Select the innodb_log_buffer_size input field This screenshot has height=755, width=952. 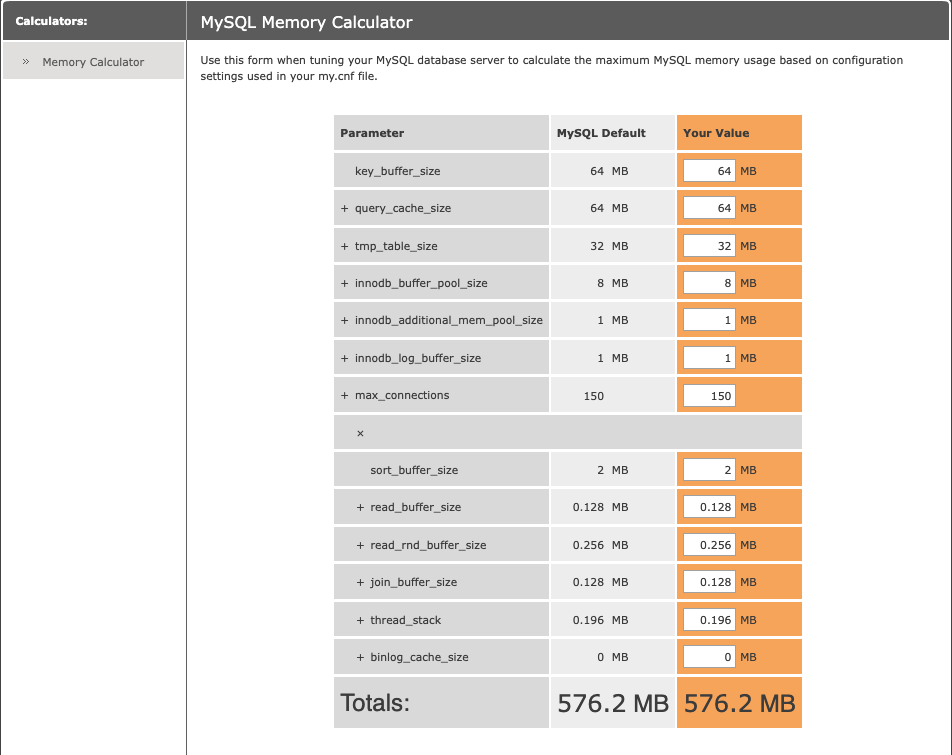coord(709,358)
